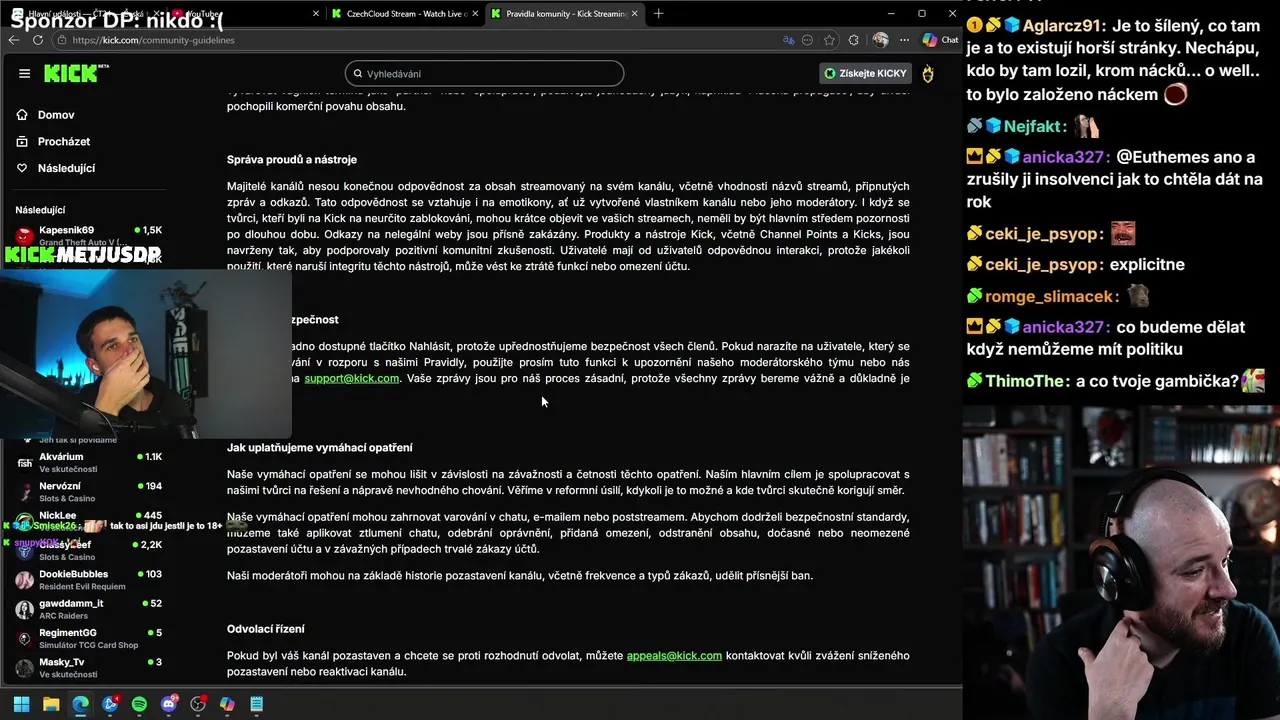The width and height of the screenshot is (1280, 720).
Task: Open the Windows Start menu
Action: (x=21, y=704)
